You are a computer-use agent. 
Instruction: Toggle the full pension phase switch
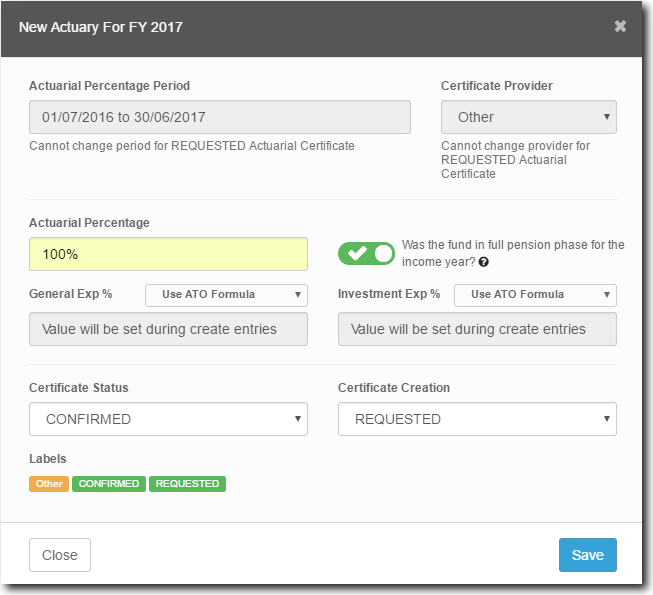pyautogui.click(x=366, y=254)
